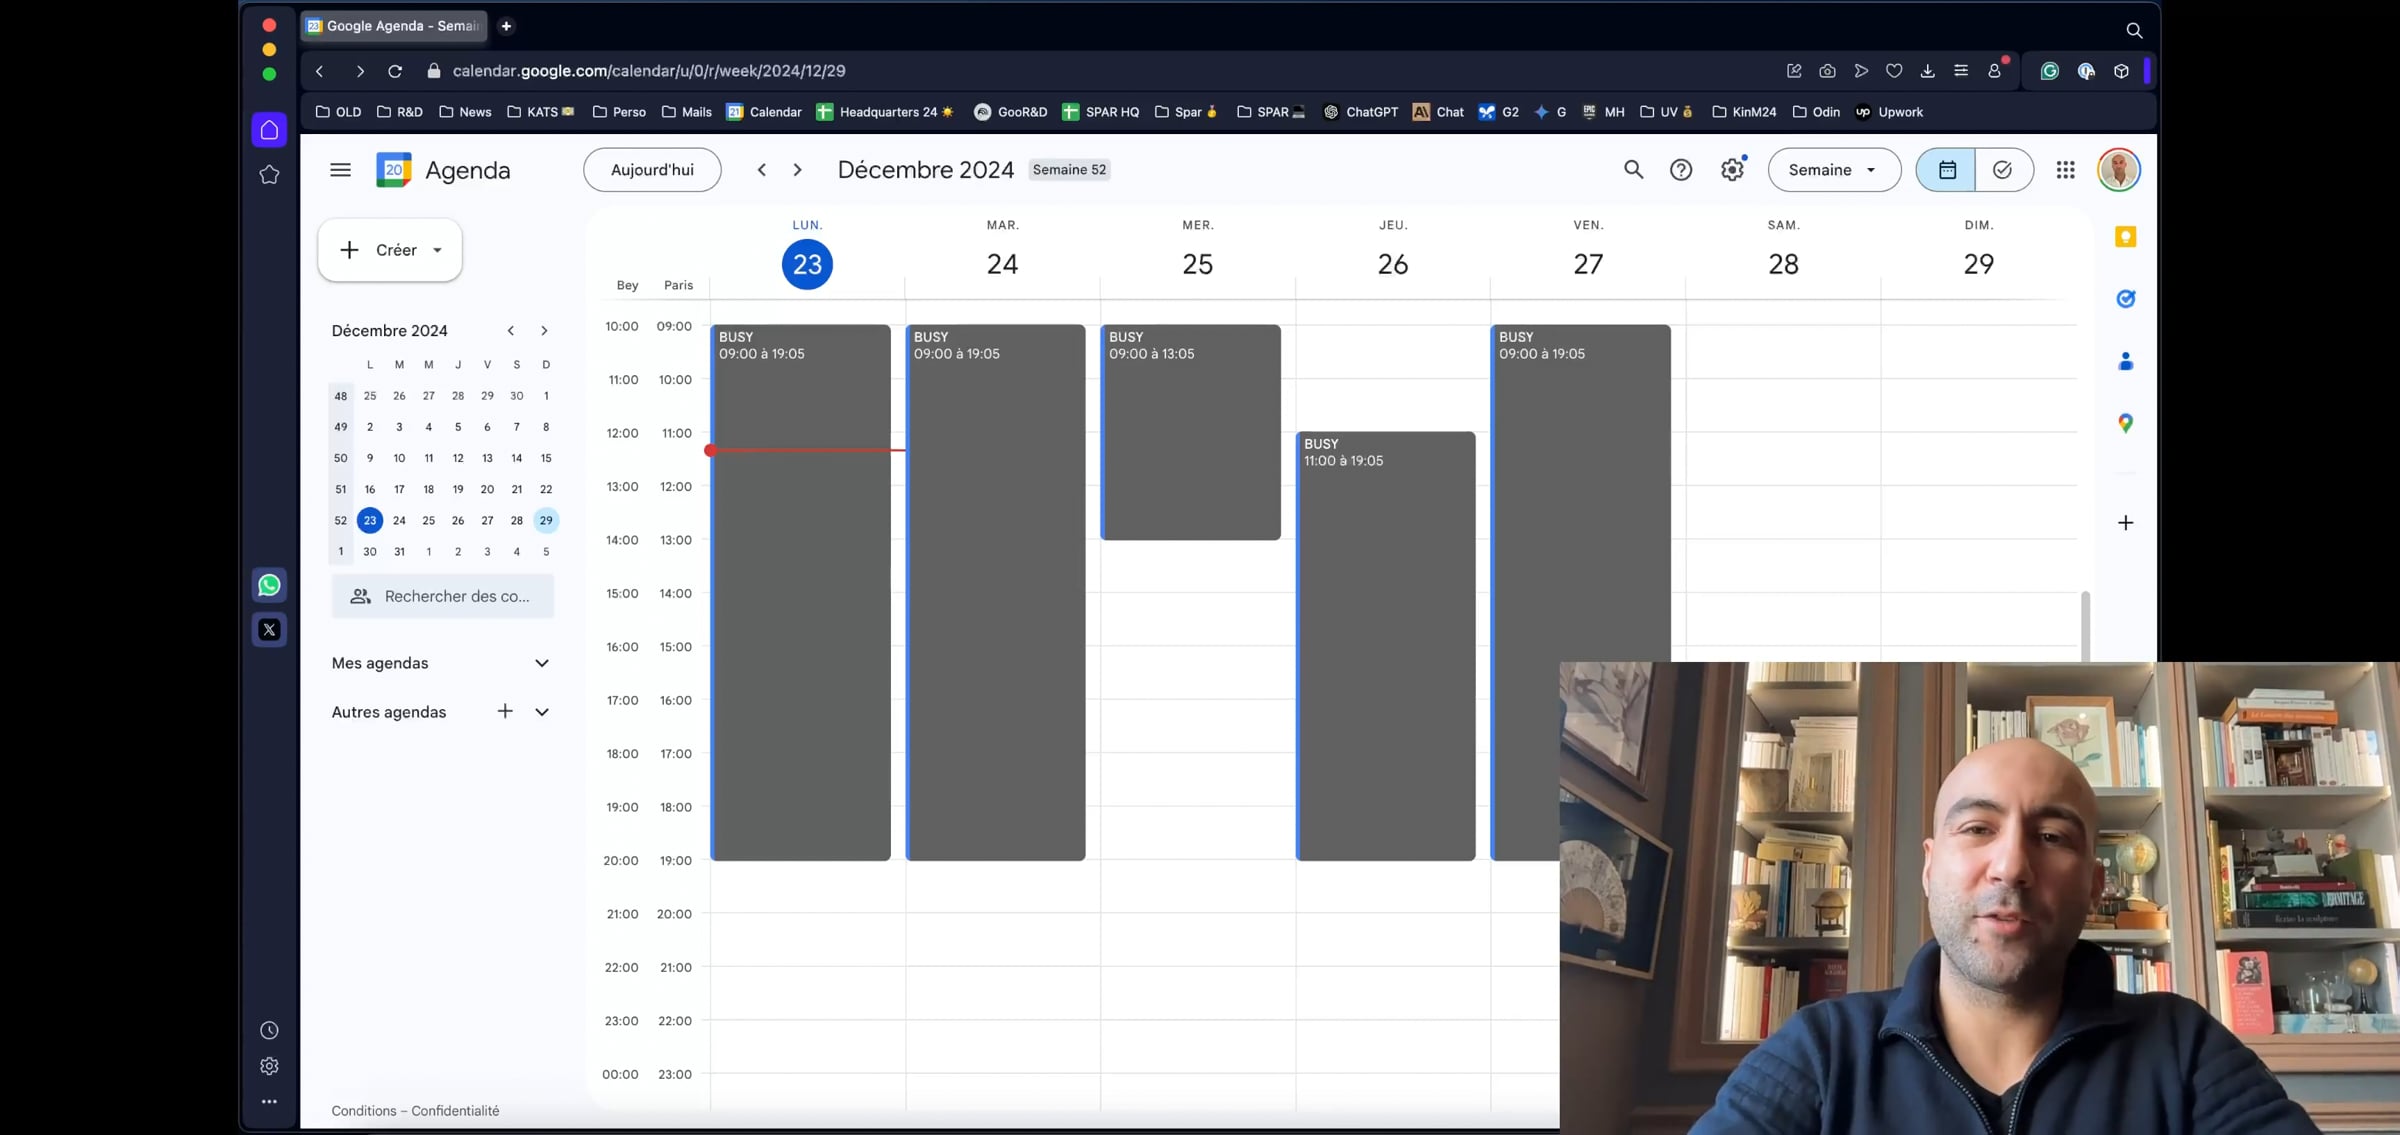
Task: Open Google Maps from the right side panel
Action: [2125, 422]
